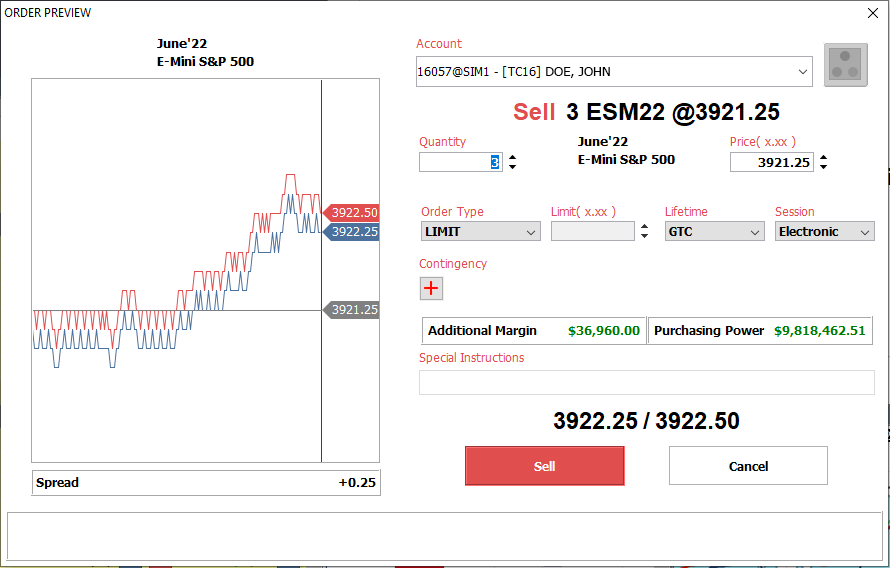
Task: Click the Purchasing Power $9,818,462.51 value
Action: click(820, 331)
